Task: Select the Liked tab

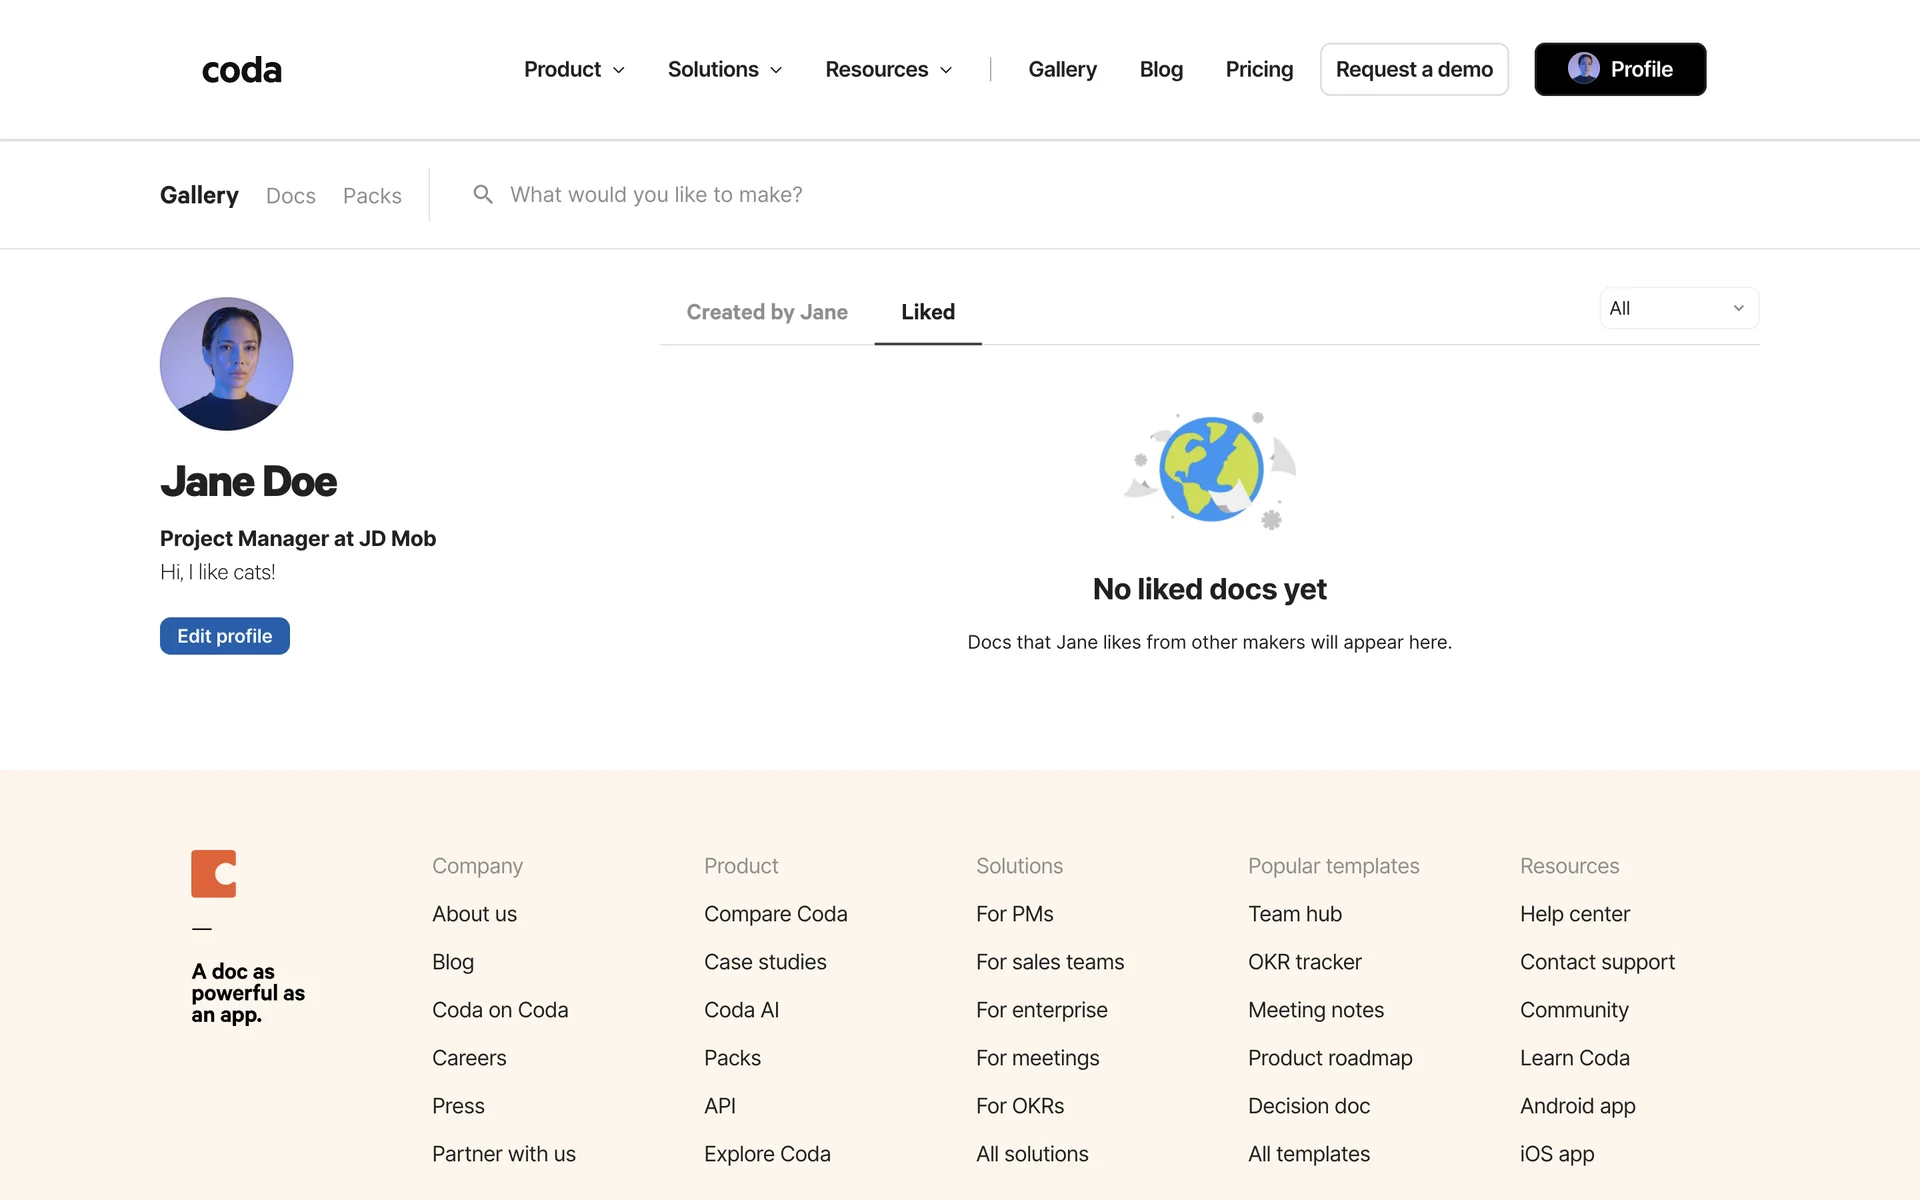Action: coord(927,312)
